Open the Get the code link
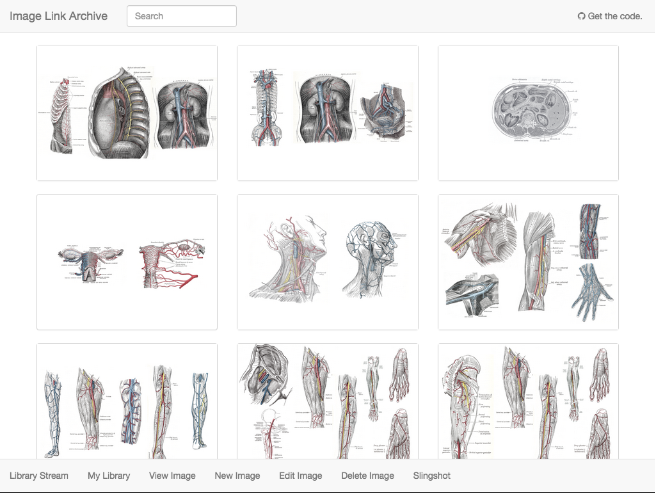The width and height of the screenshot is (655, 493). point(610,16)
